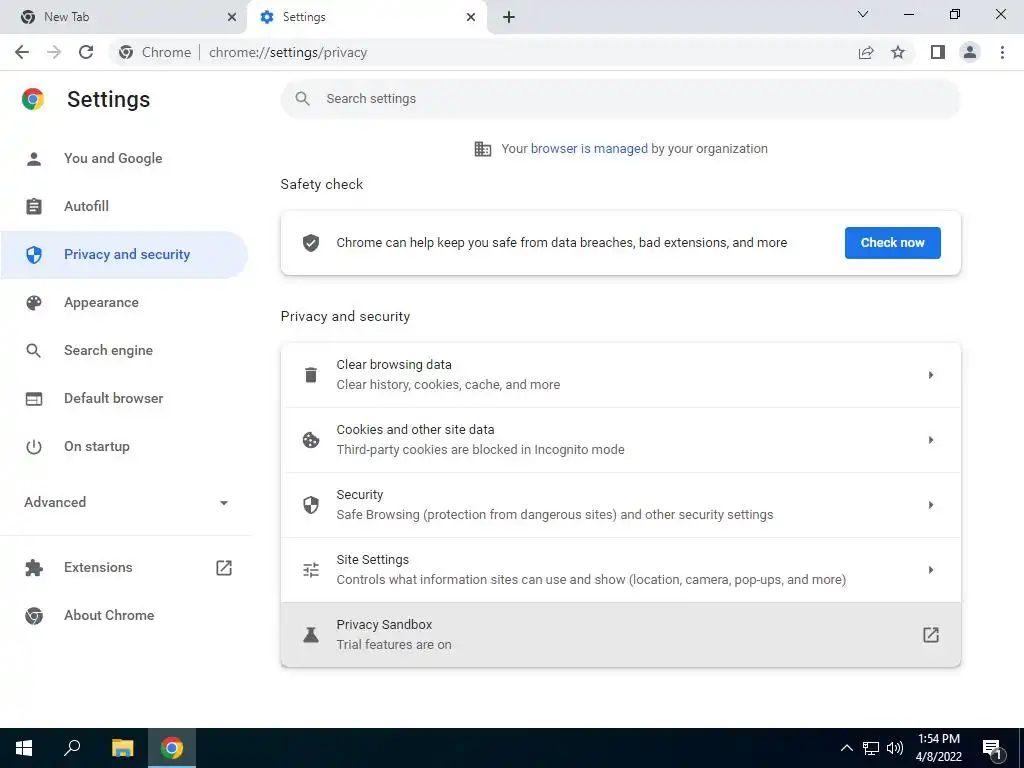This screenshot has width=1024, height=768.
Task: Open On startup settings
Action: 124,447
